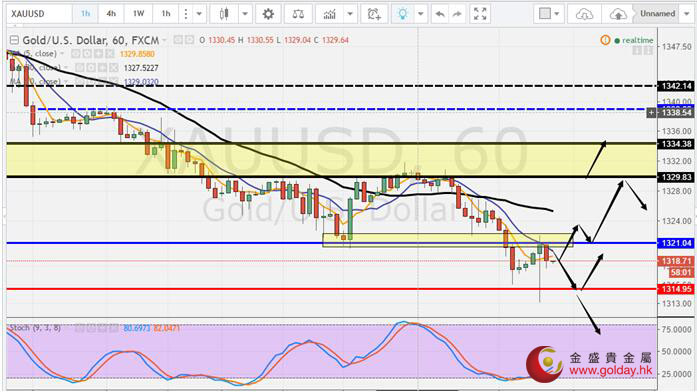Click the undo arrow icon
The image size is (697, 392).
click(440, 14)
